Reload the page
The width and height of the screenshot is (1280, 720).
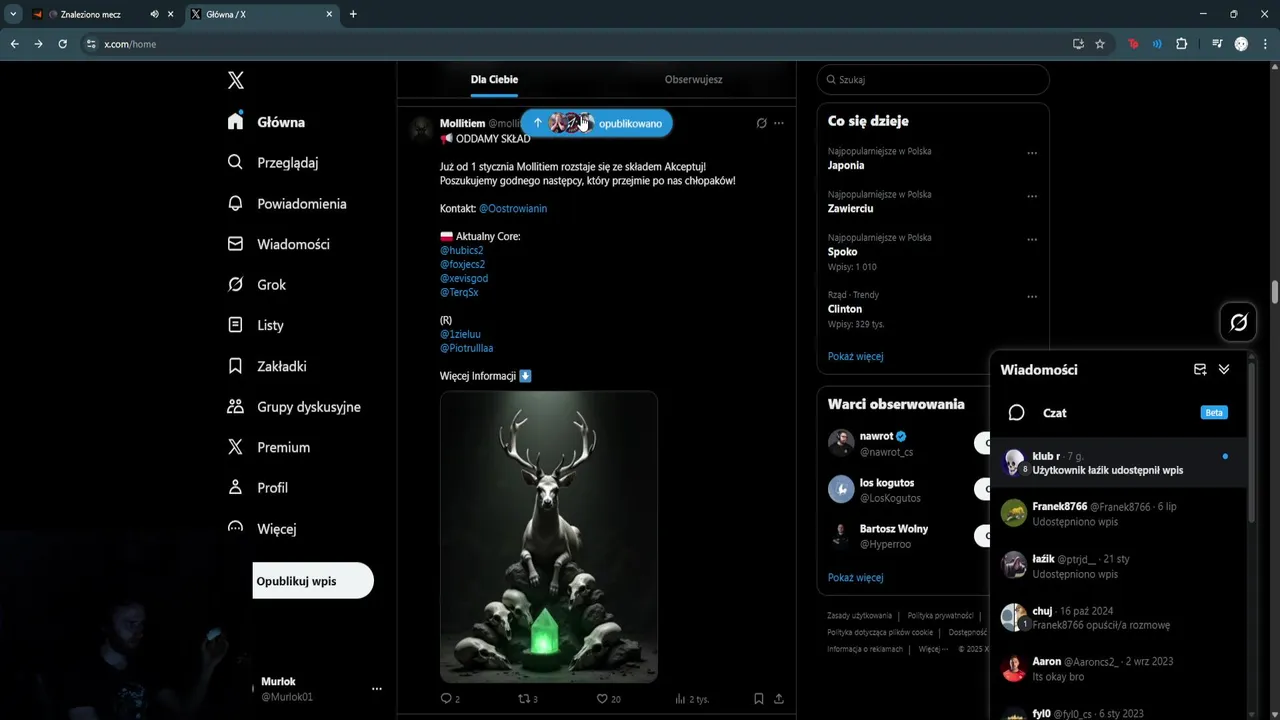pyautogui.click(x=62, y=44)
